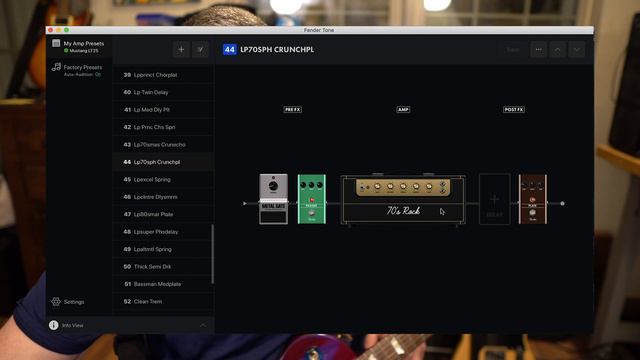Toggle the Plate reverb pedal LED switch
The width and height of the screenshot is (640, 360).
(532, 200)
